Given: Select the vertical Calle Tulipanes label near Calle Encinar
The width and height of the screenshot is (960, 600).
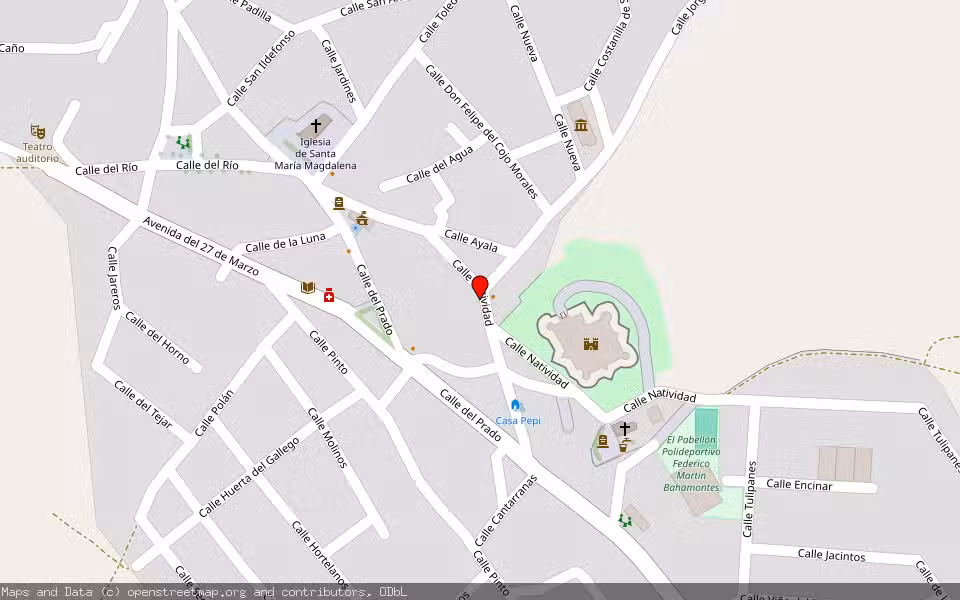Looking at the screenshot, I should tap(749, 499).
